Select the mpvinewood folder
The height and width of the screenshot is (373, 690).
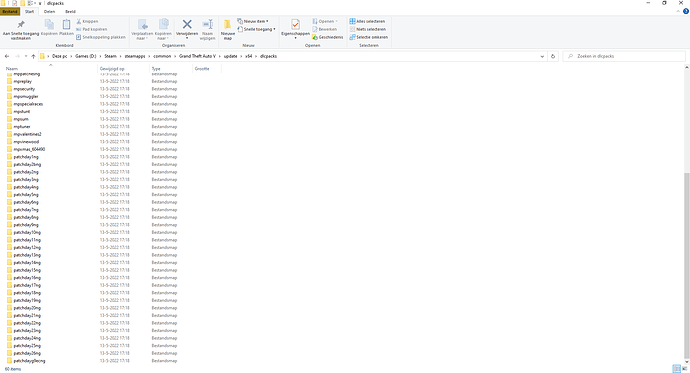(x=26, y=142)
